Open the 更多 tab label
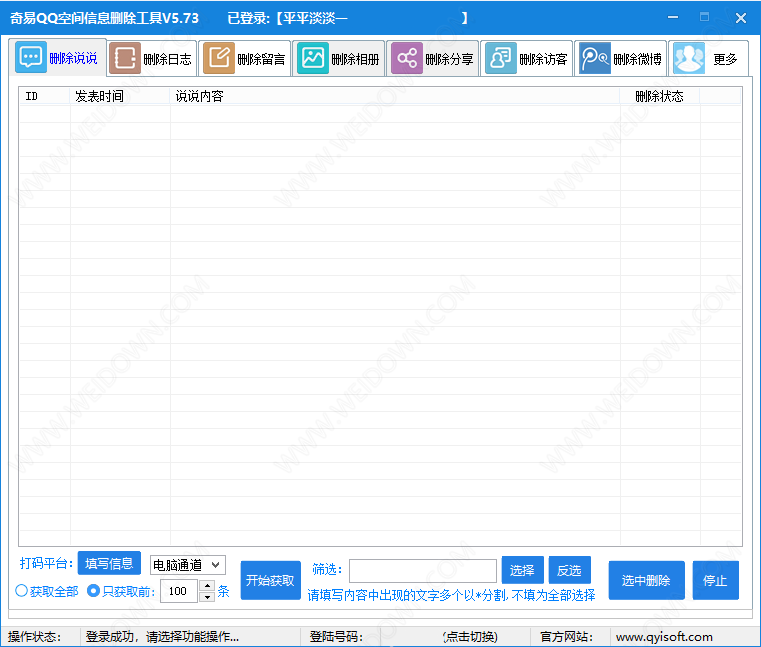Image resolution: width=761 pixels, height=647 pixels. pos(726,59)
